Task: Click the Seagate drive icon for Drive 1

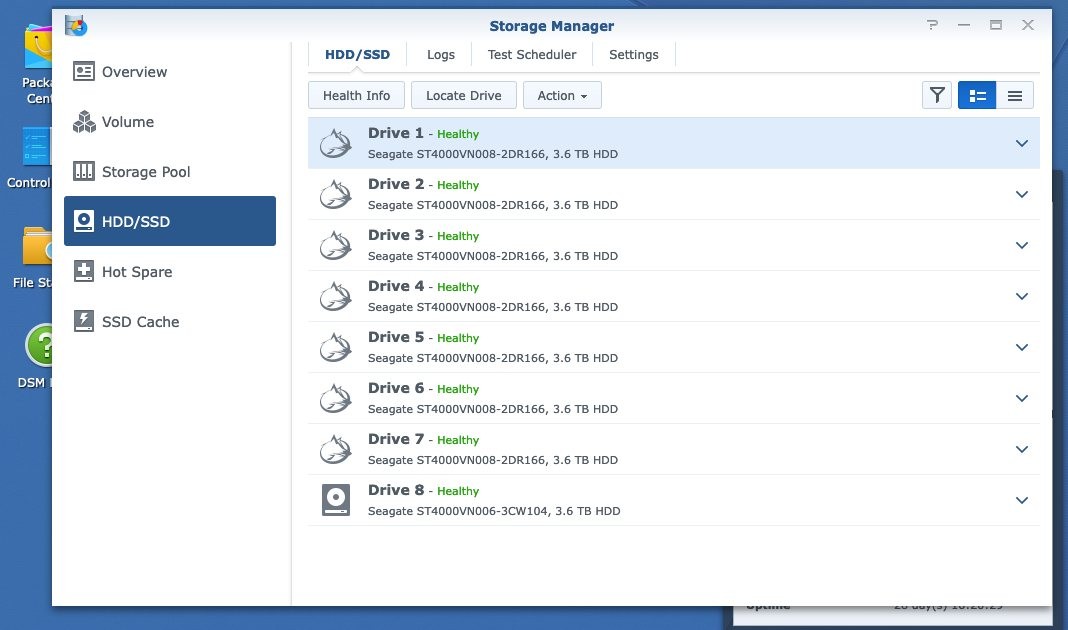Action: (x=335, y=143)
